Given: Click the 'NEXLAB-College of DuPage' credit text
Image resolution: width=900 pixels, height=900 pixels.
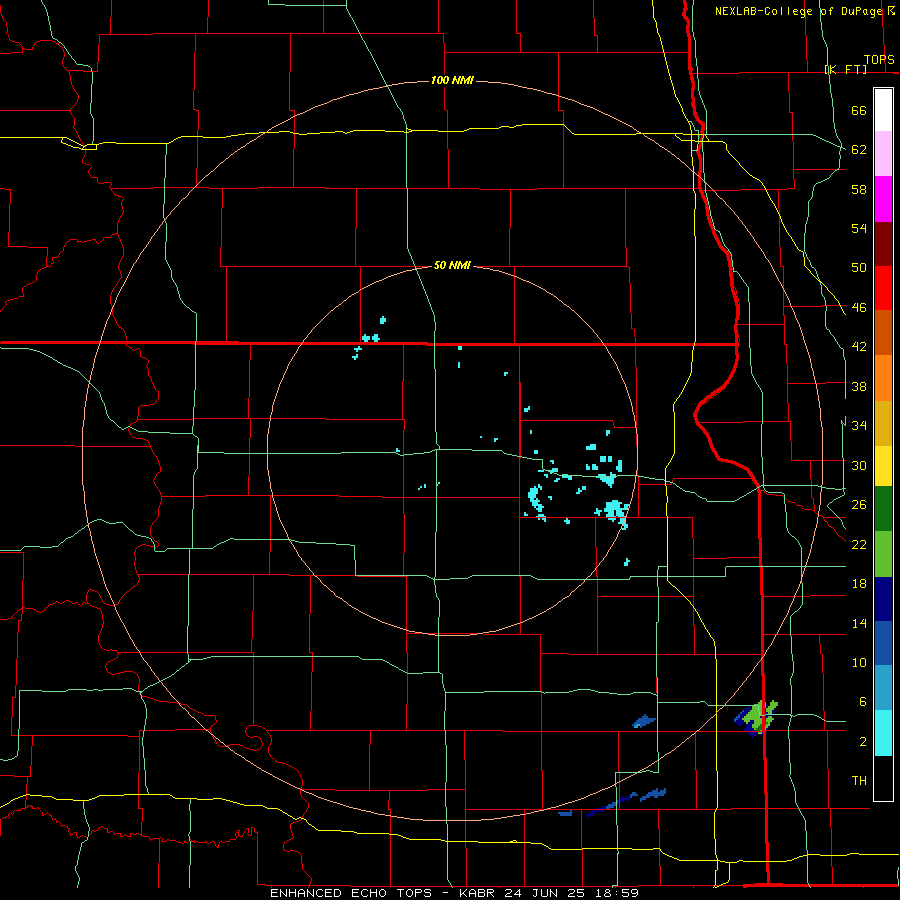Looking at the screenshot, I should click(x=798, y=11).
